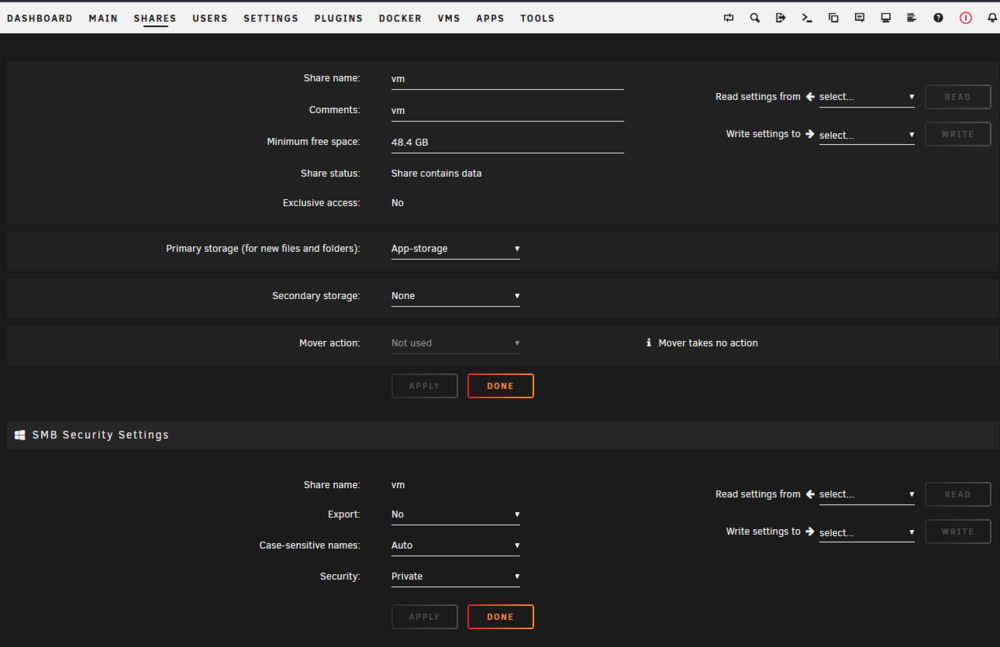The height and width of the screenshot is (647, 1000).
Task: Open the Primary storage App-storage dropdown
Action: click(455, 249)
